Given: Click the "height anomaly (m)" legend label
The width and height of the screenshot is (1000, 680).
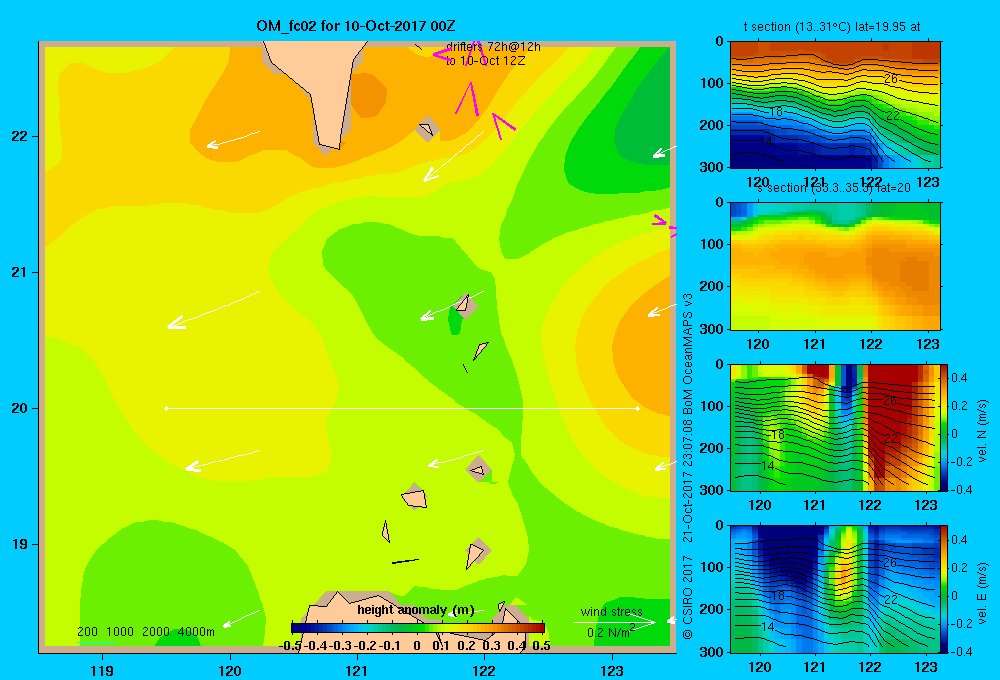Looking at the screenshot, I should (416, 610).
